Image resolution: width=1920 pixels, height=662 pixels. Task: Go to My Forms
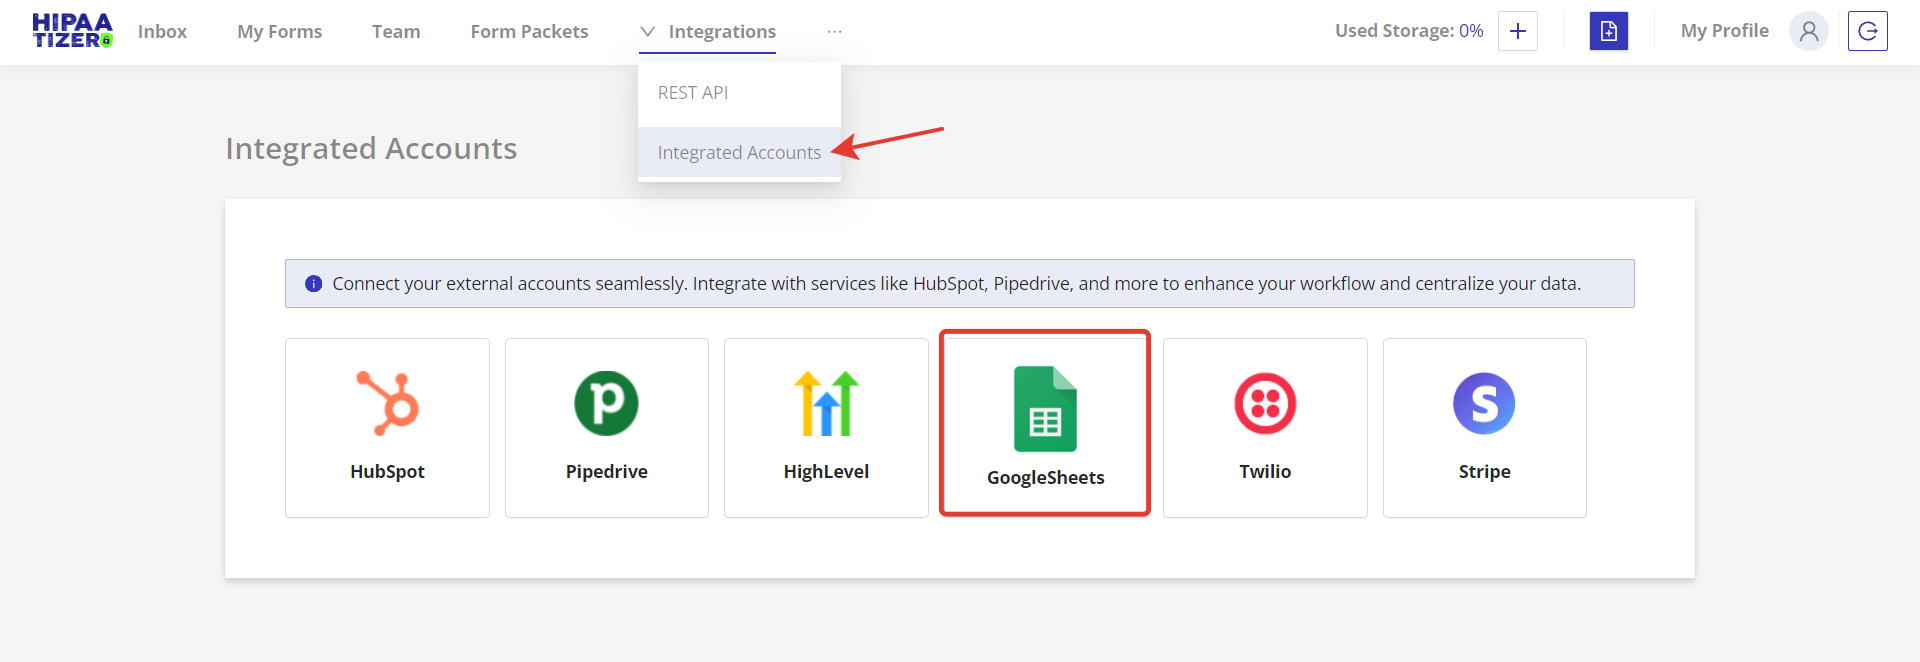pyautogui.click(x=279, y=31)
